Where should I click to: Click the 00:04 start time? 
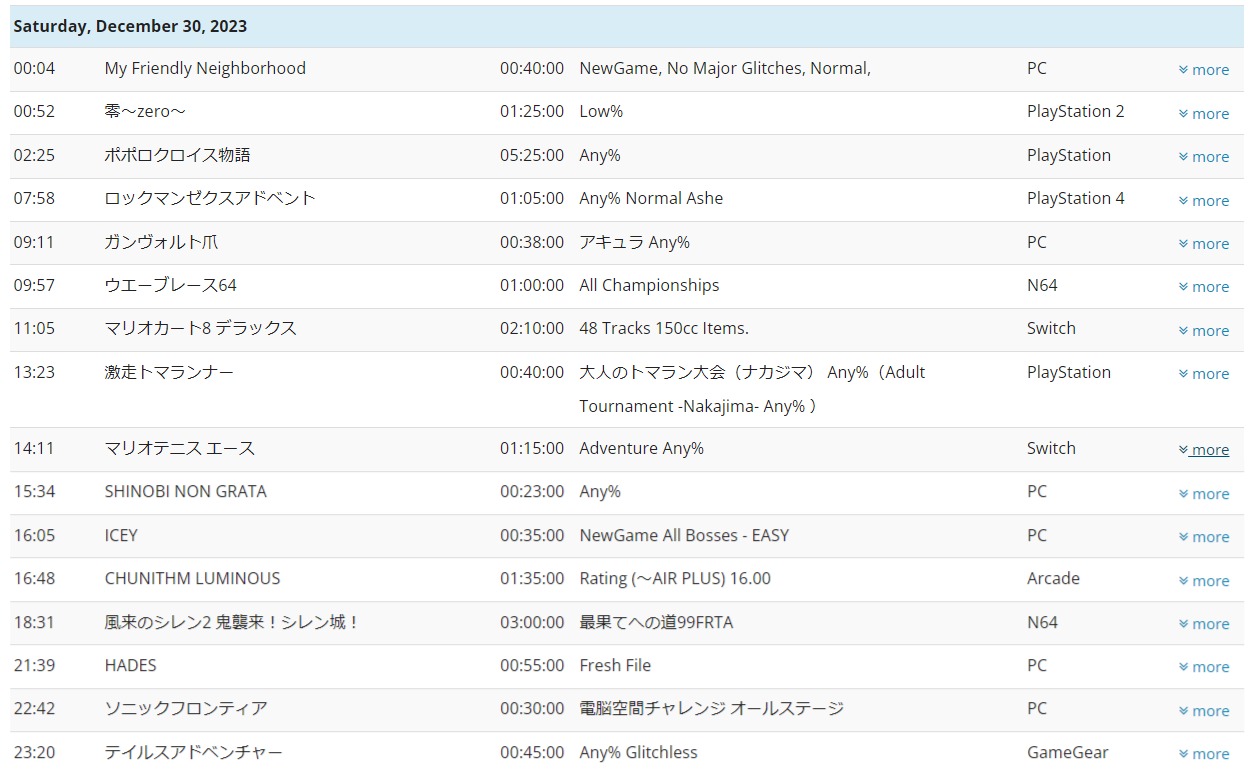34,68
